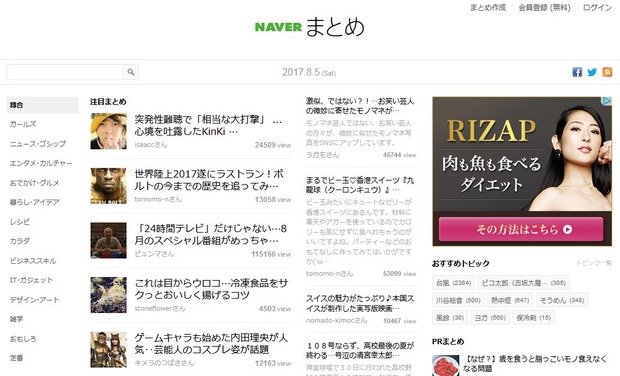Open author stoneflowerさん profile

[x=160, y=308]
